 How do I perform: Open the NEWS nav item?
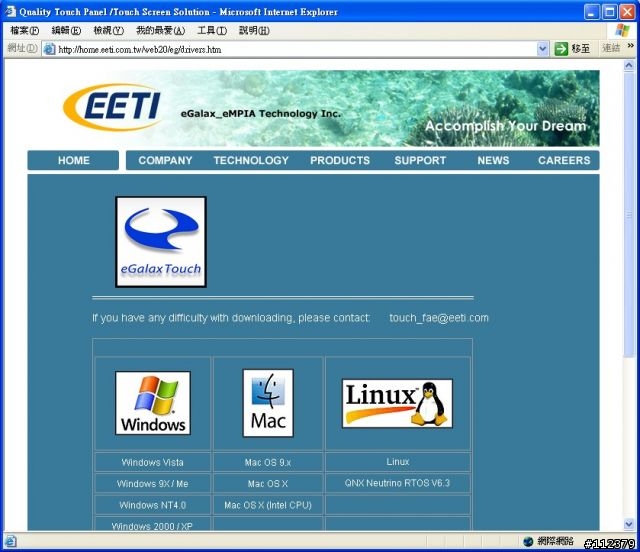(x=493, y=160)
